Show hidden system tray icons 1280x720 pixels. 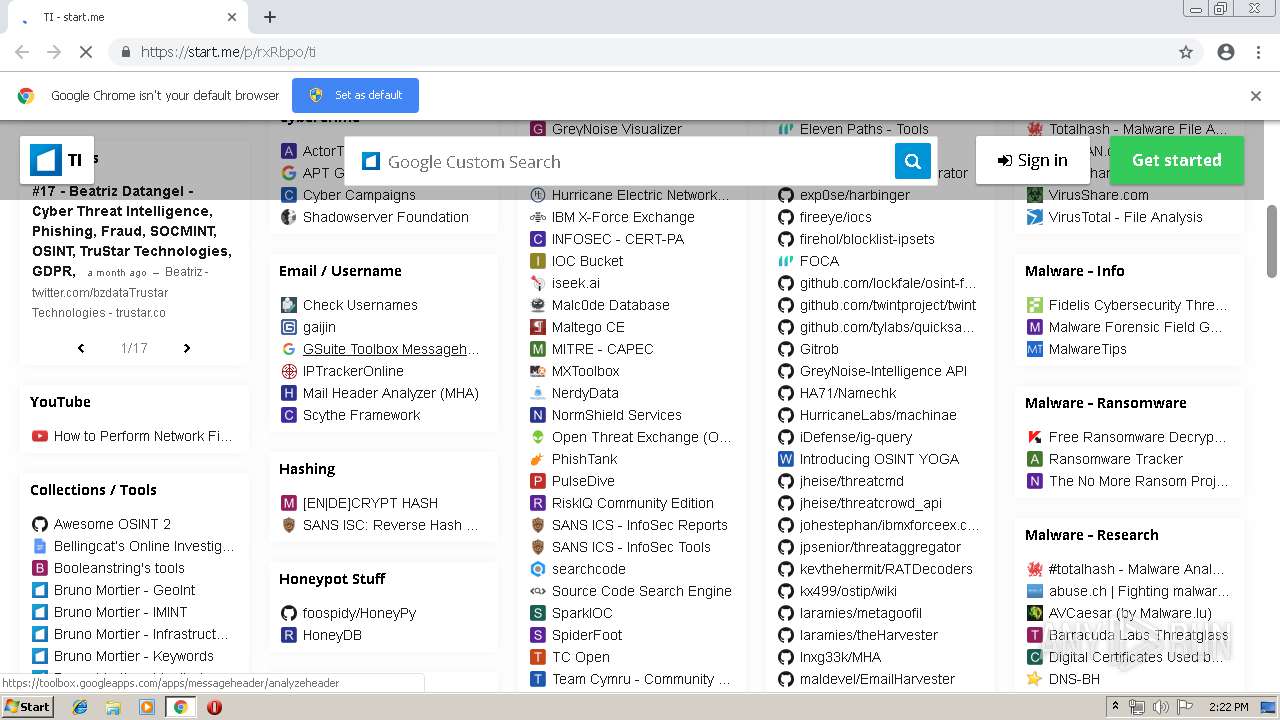point(1116,707)
